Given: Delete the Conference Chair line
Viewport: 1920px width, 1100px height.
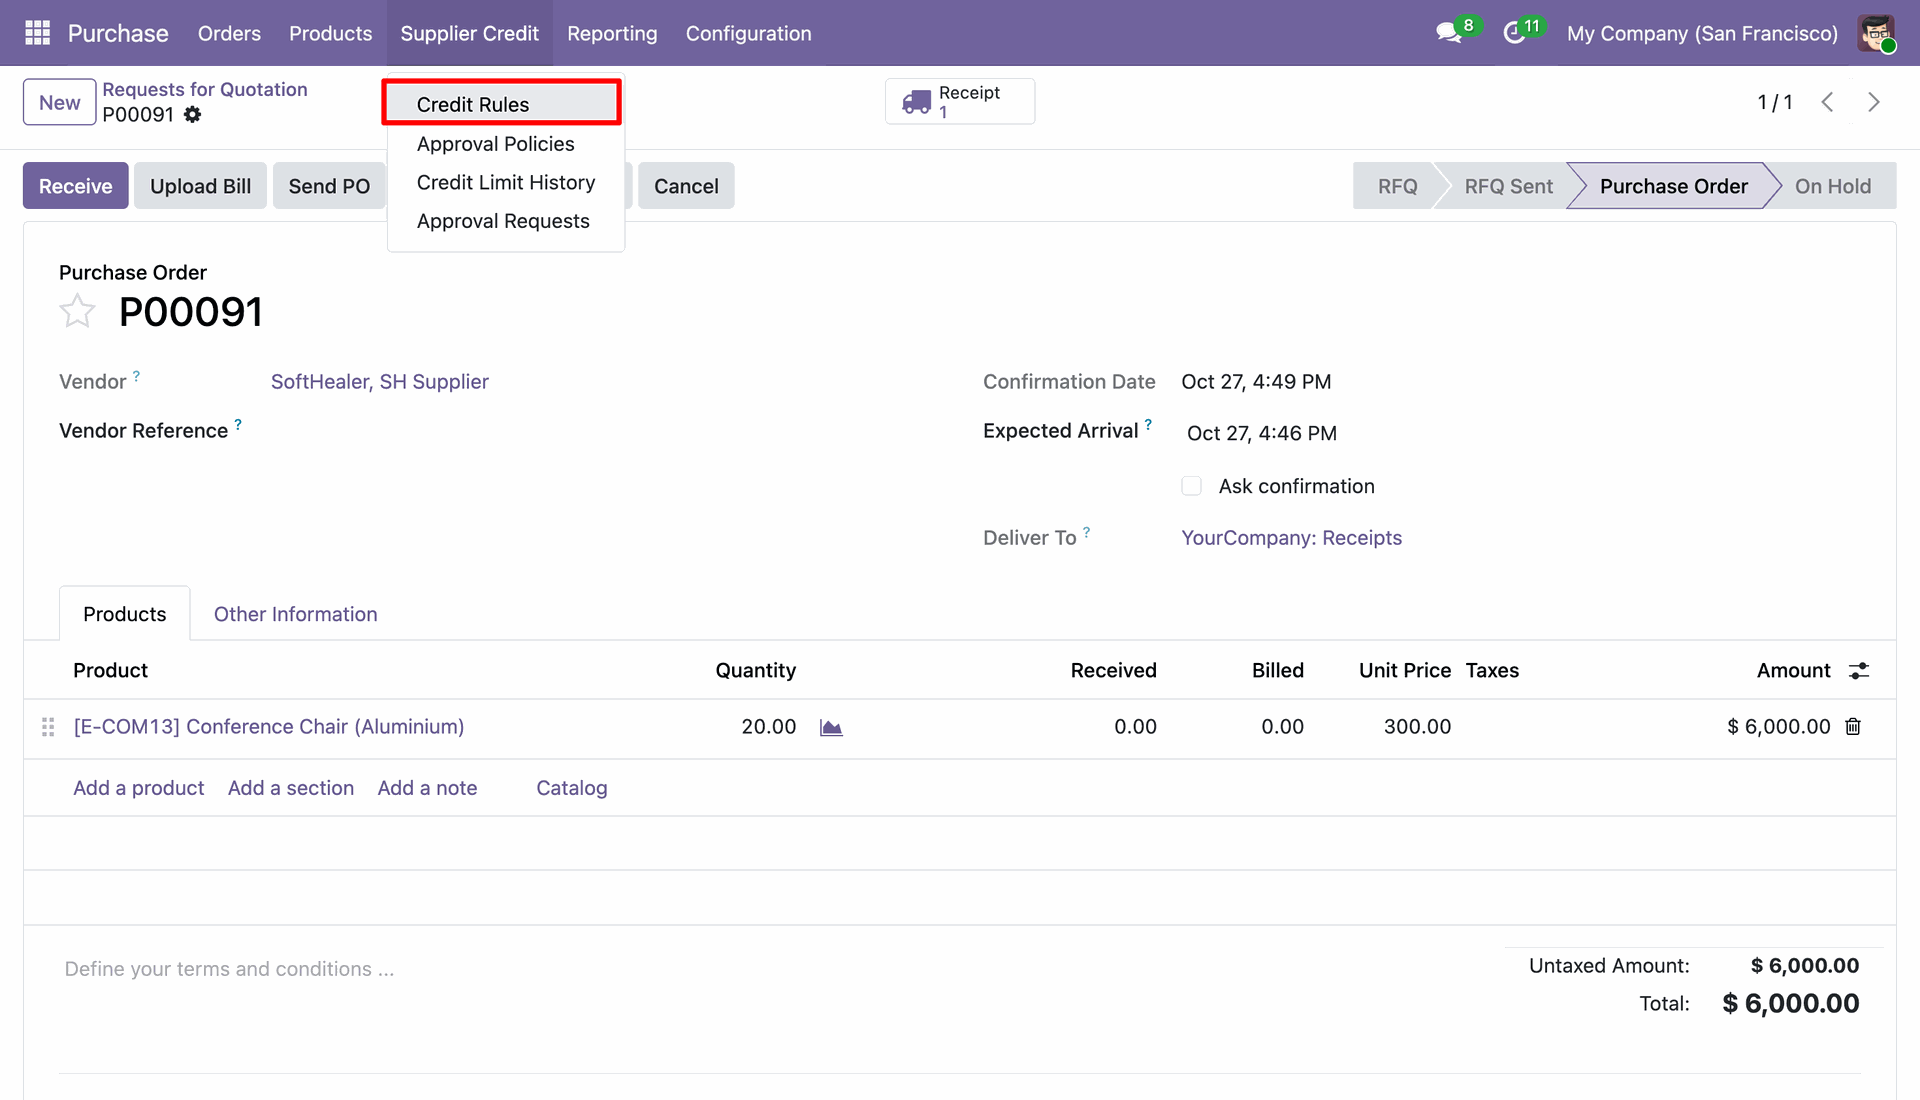Looking at the screenshot, I should [1853, 727].
